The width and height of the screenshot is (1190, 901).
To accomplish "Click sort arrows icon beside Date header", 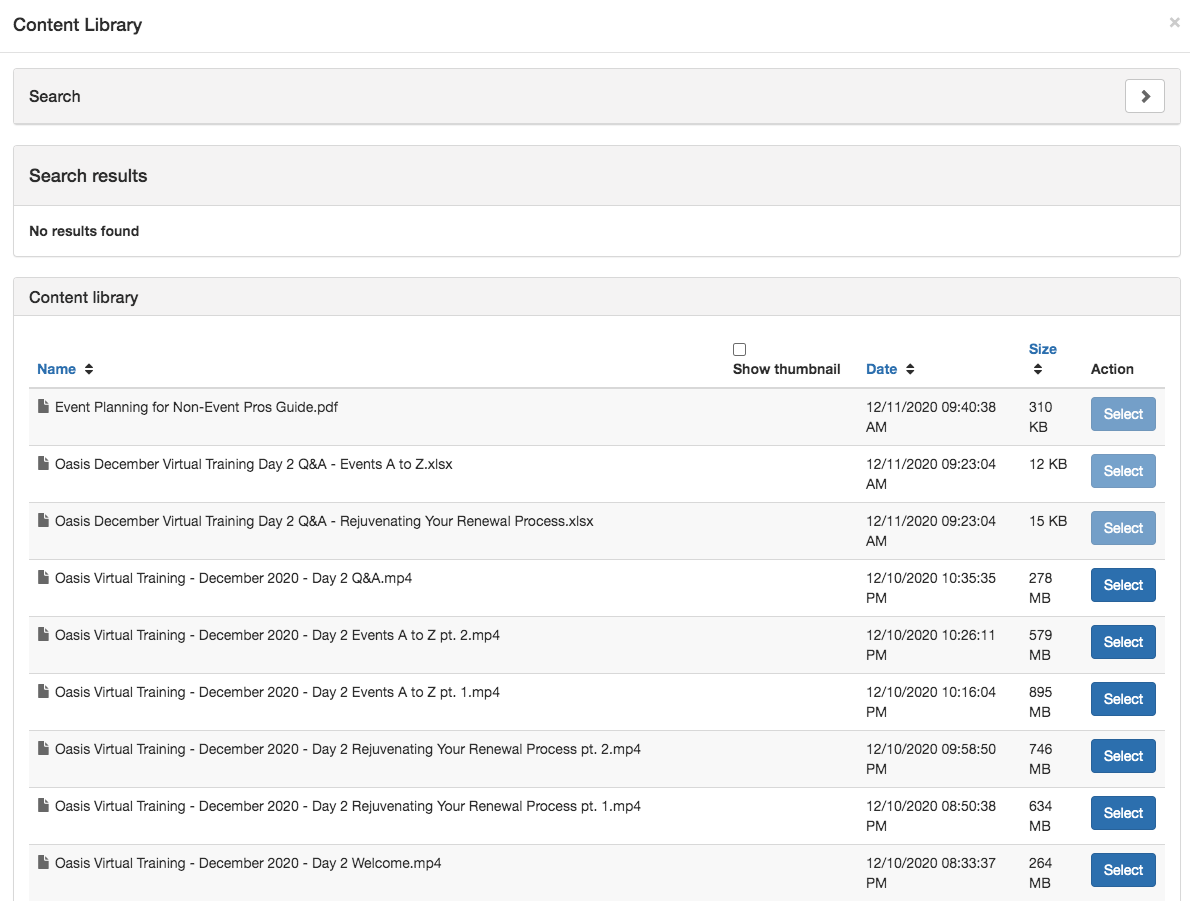I will pos(910,369).
